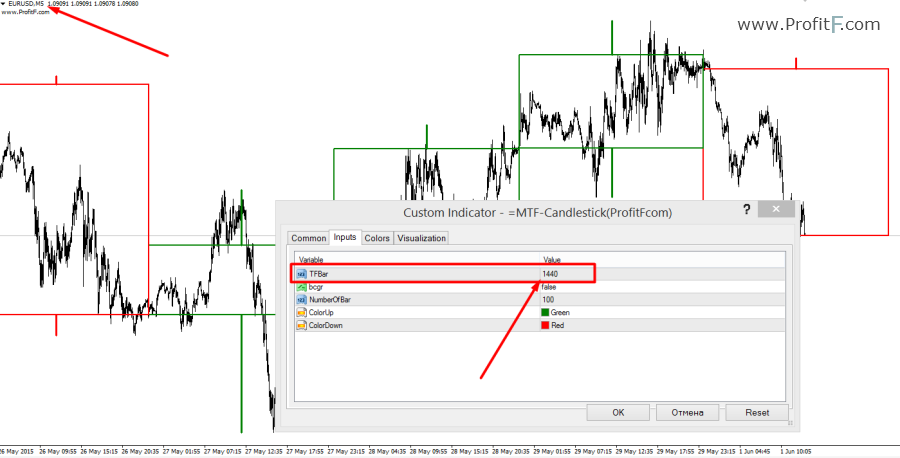This screenshot has height=458, width=900.
Task: Select the bcgr variable icon
Action: [301, 287]
